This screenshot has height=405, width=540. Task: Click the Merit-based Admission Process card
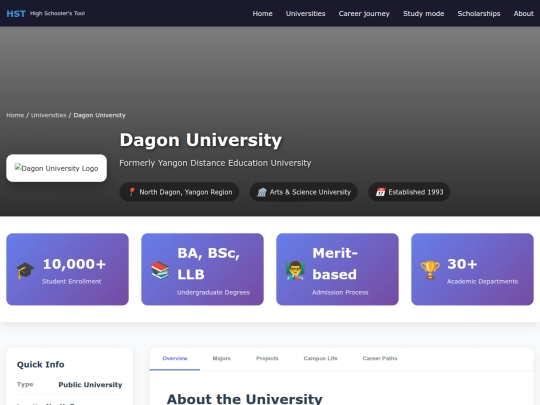pos(338,269)
